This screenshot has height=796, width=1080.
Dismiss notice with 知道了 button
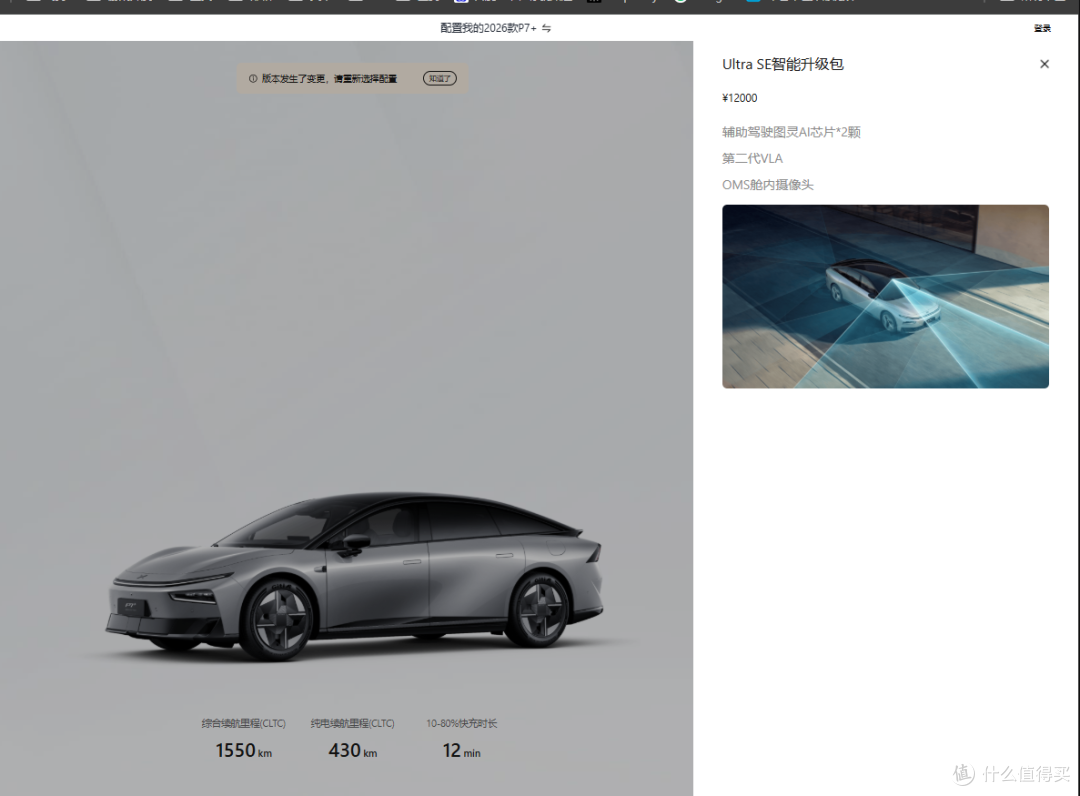439,78
